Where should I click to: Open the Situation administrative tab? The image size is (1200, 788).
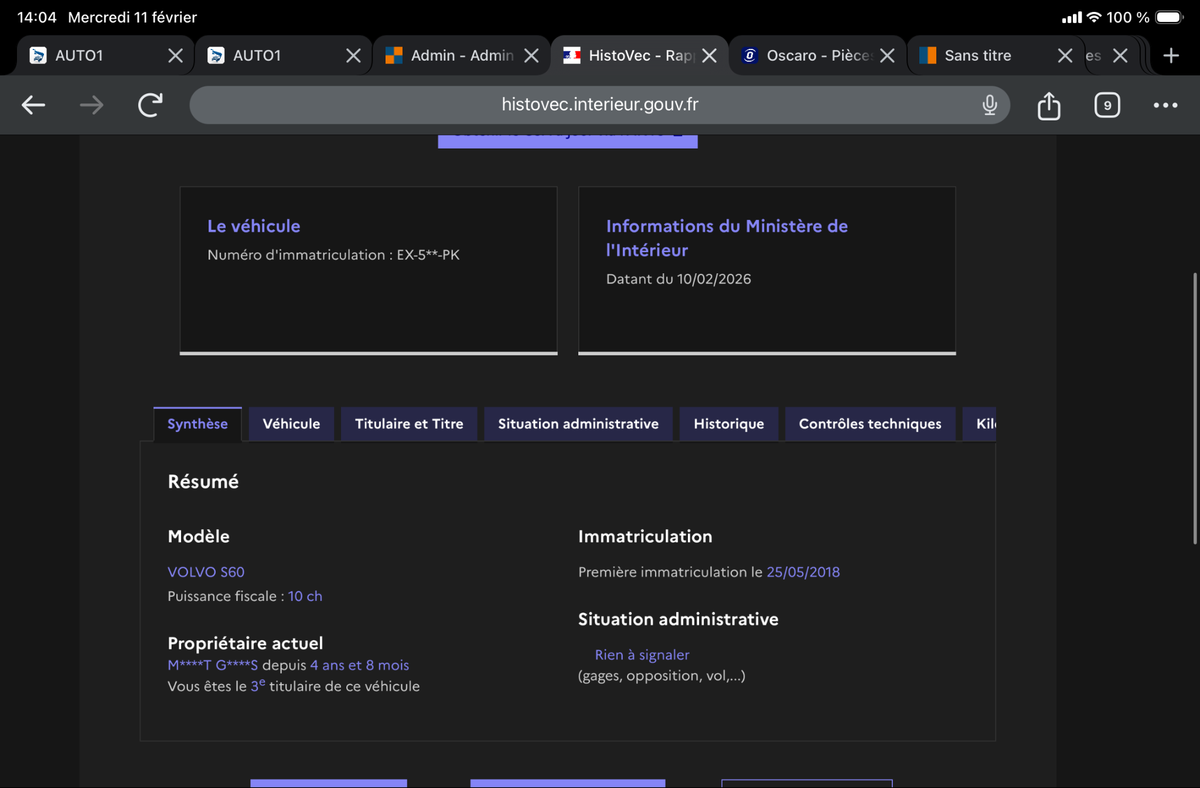pyautogui.click(x=578, y=424)
